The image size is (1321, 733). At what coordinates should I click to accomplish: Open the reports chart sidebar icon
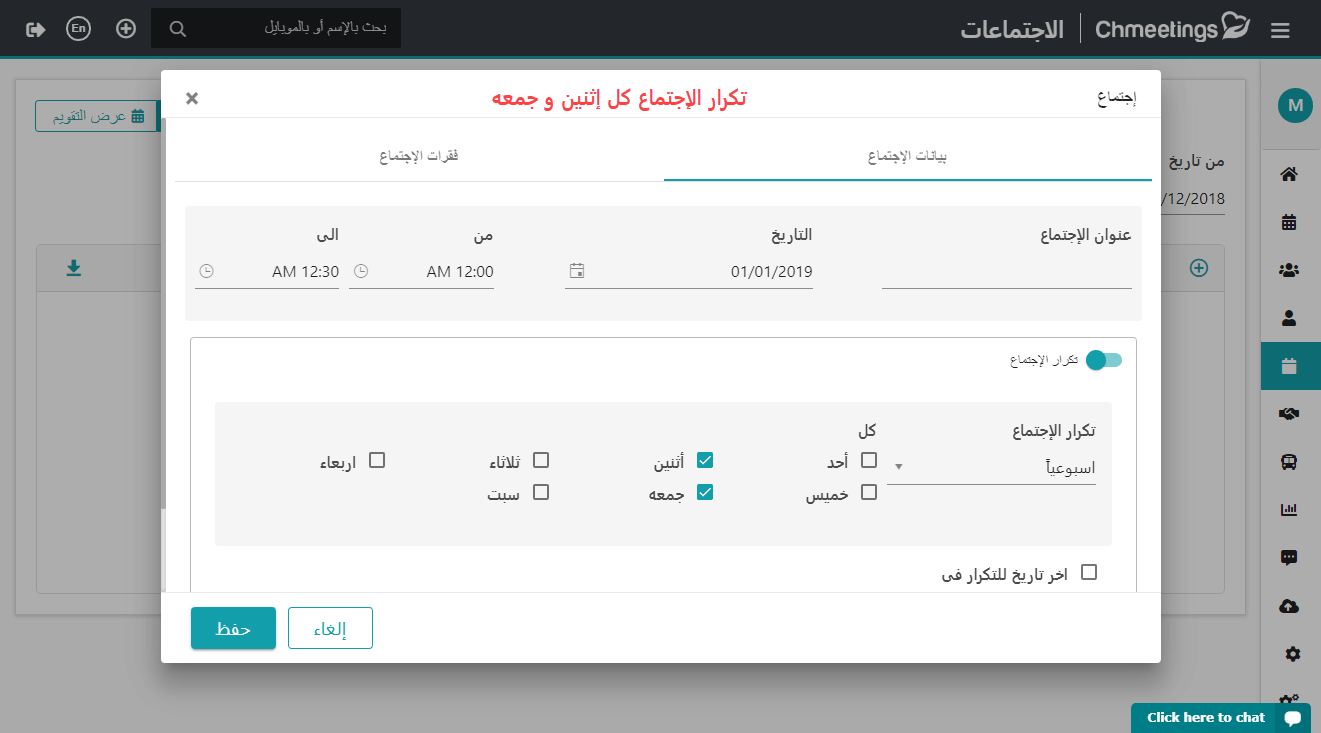point(1289,510)
